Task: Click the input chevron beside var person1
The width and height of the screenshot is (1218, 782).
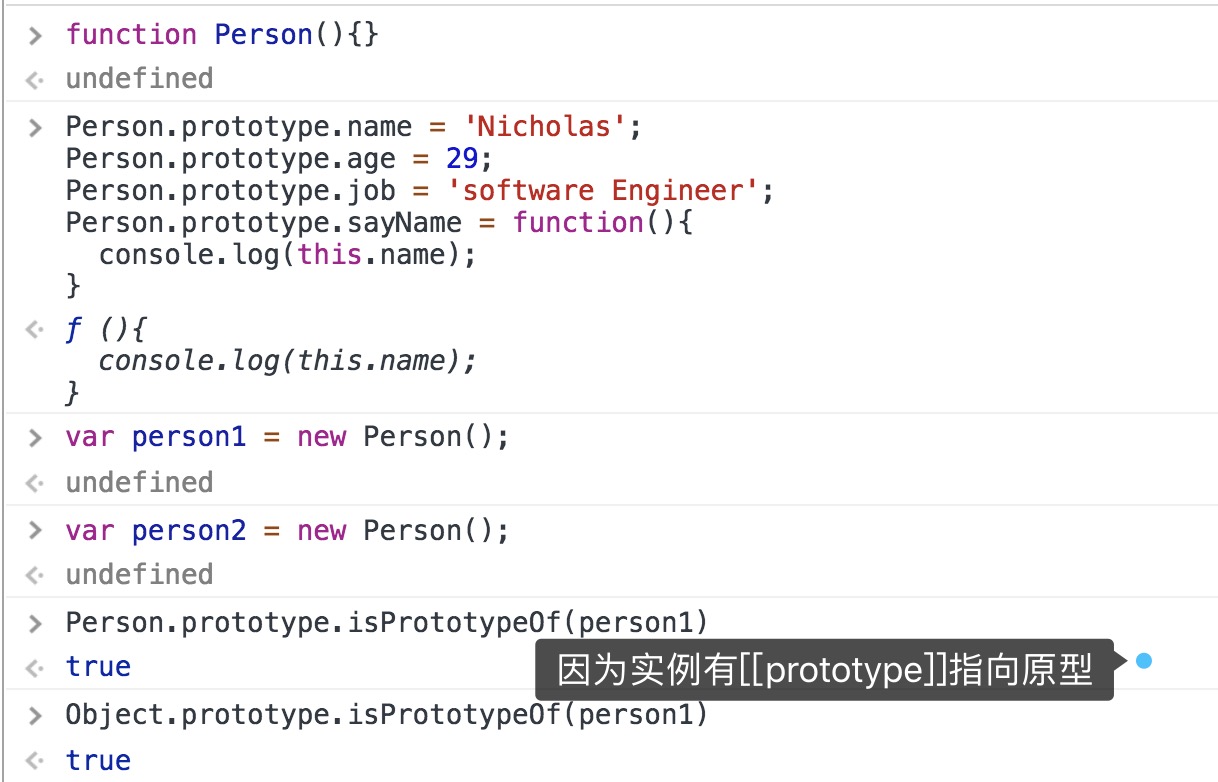Action: click(x=36, y=438)
